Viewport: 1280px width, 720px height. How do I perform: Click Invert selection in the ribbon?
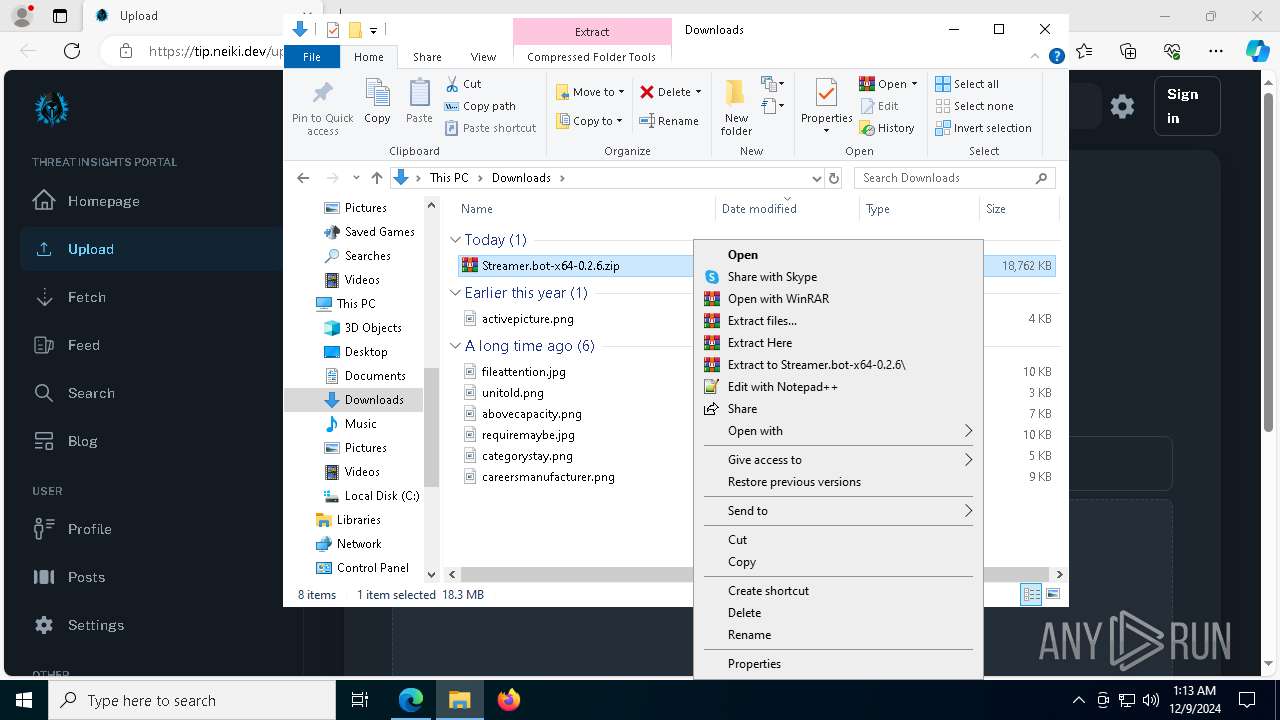click(x=983, y=128)
